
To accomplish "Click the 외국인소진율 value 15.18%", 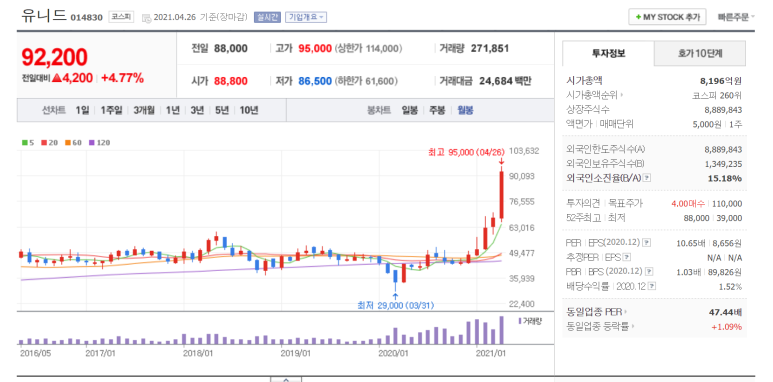I will click(725, 178).
